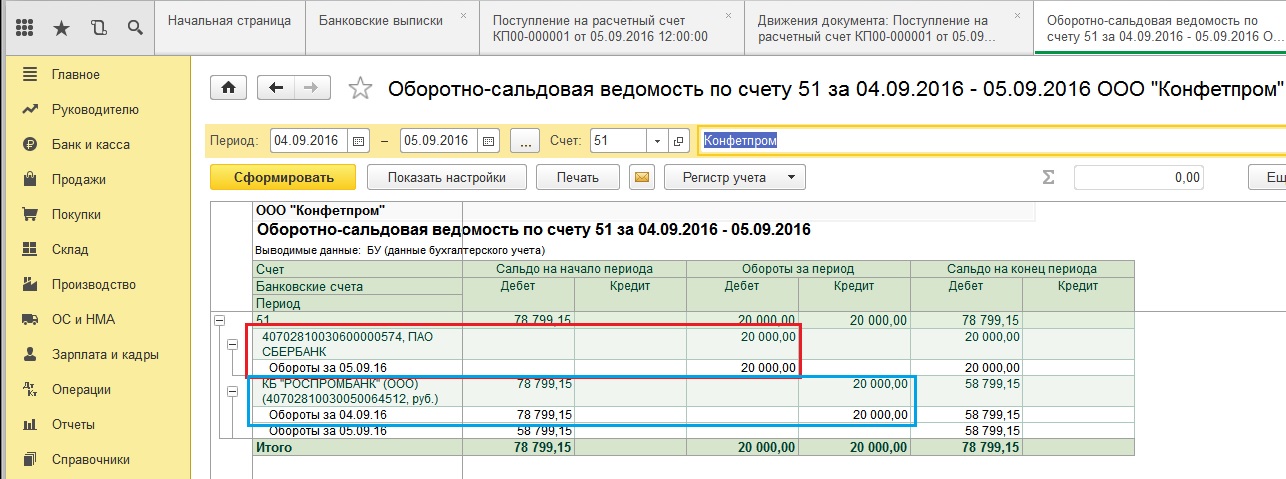
Task: Click the Показать настройки button
Action: (x=446, y=178)
